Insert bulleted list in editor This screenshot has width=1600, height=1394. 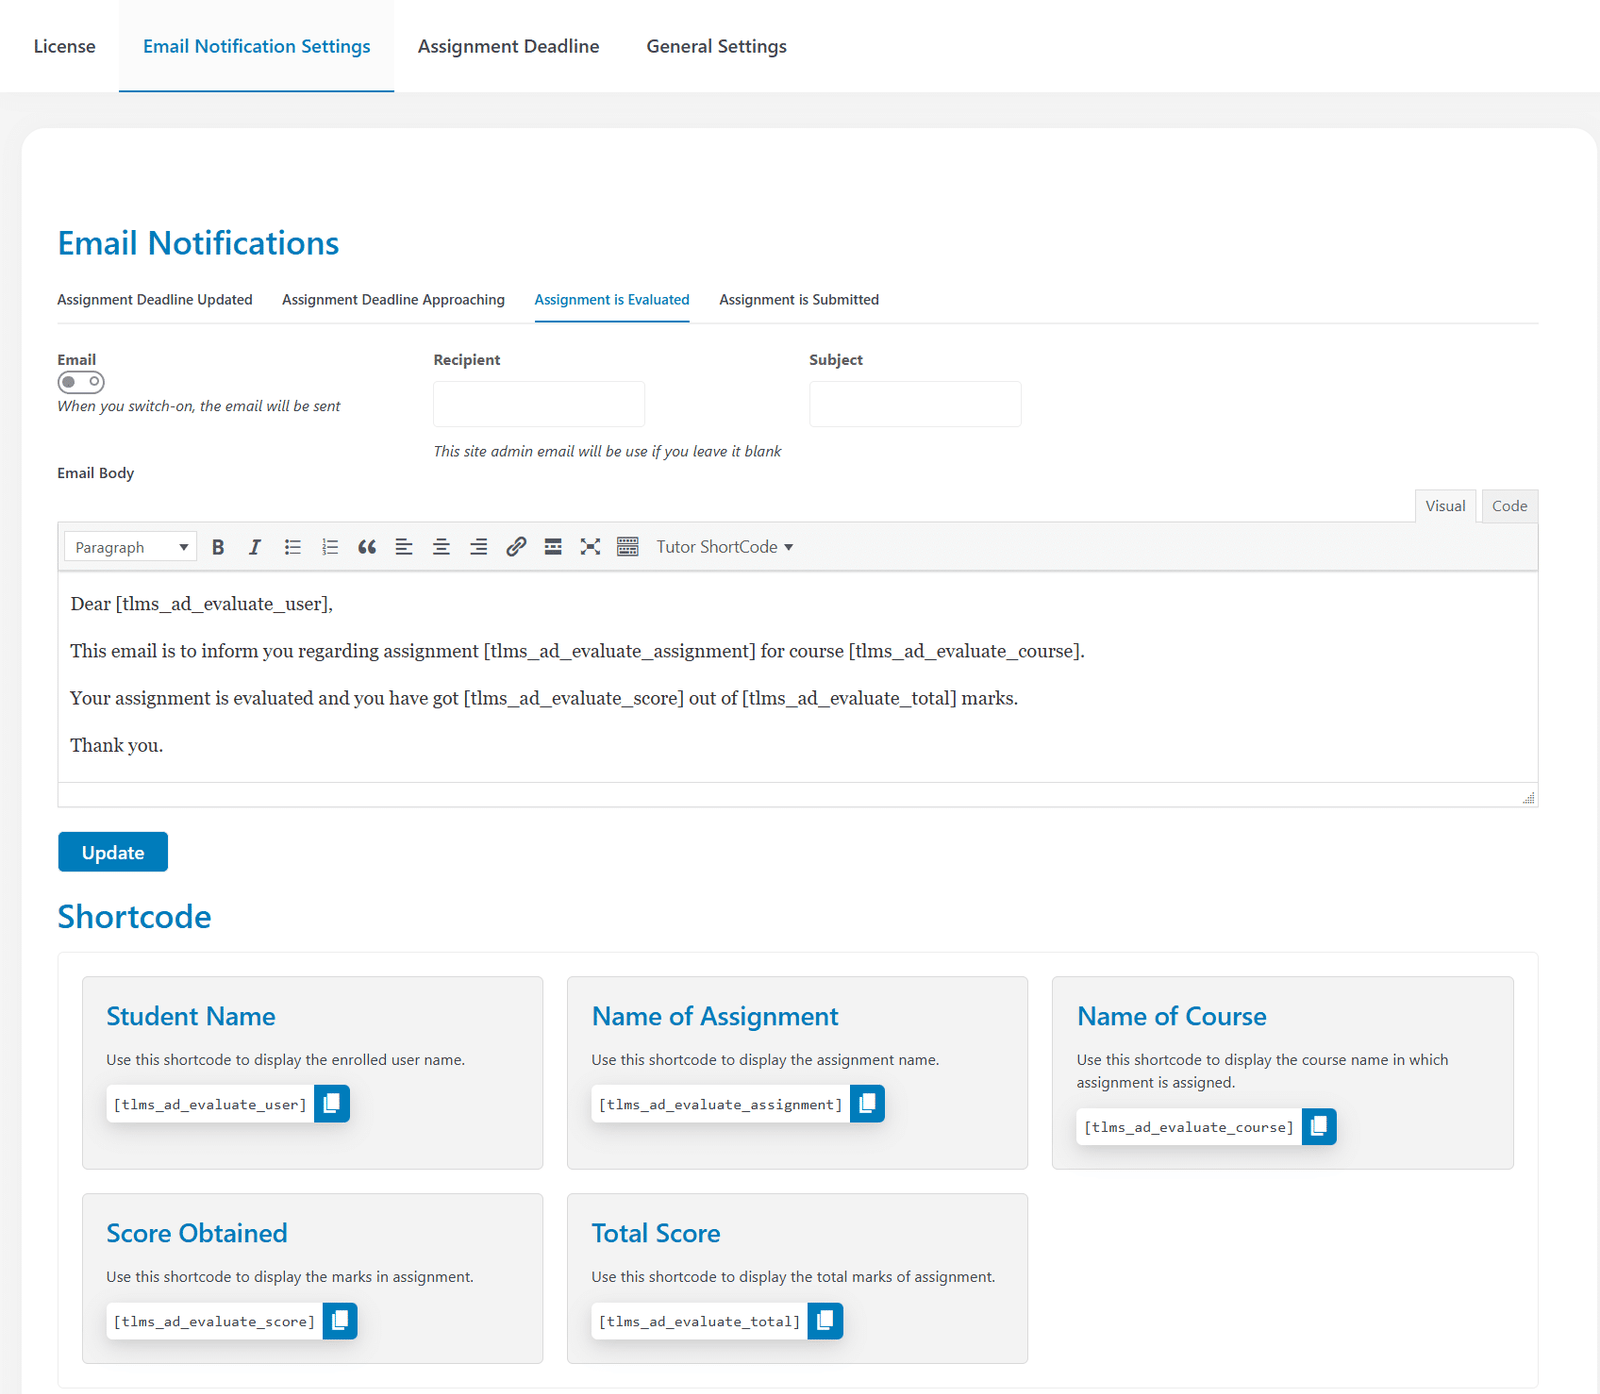pyautogui.click(x=292, y=547)
